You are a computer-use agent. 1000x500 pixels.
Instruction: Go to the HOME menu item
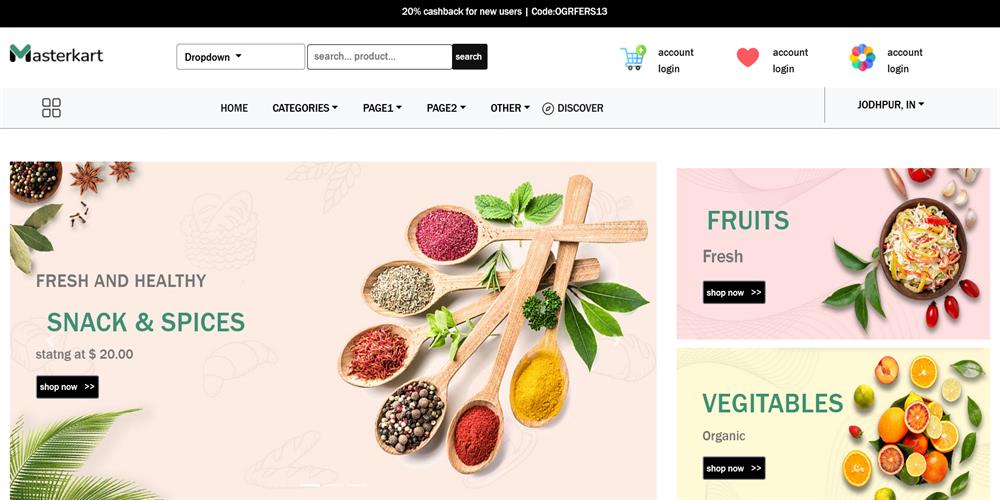coord(234,108)
